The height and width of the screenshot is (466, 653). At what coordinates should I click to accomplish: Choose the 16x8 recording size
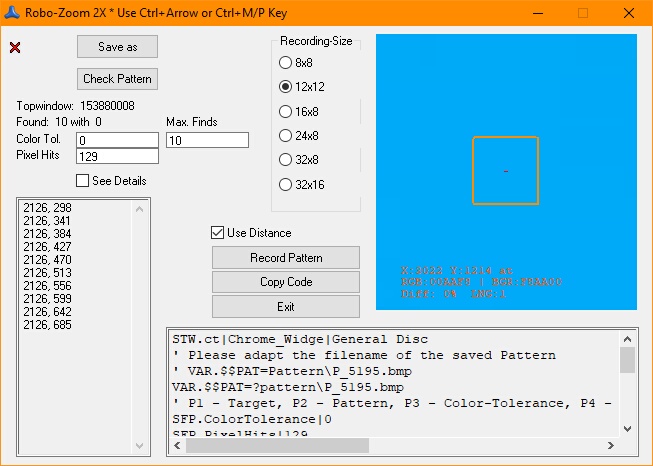coord(285,112)
